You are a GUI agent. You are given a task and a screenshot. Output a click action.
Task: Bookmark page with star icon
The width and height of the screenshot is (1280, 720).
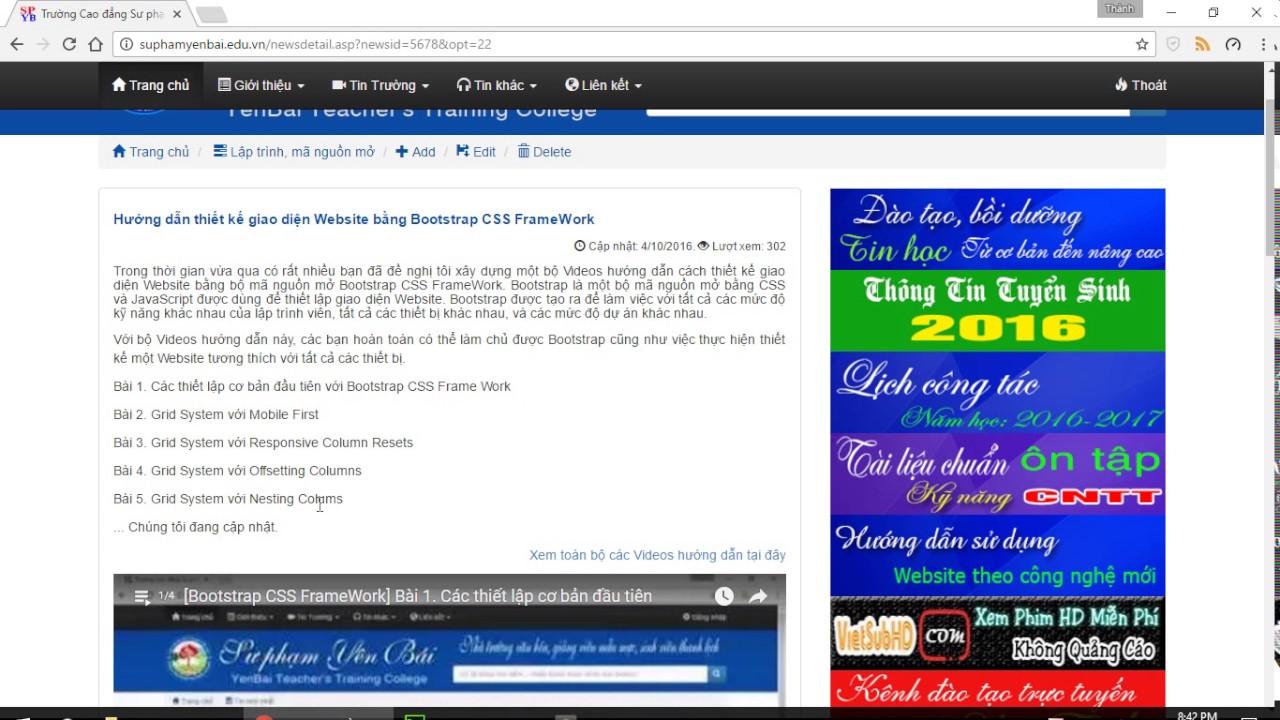1142,44
